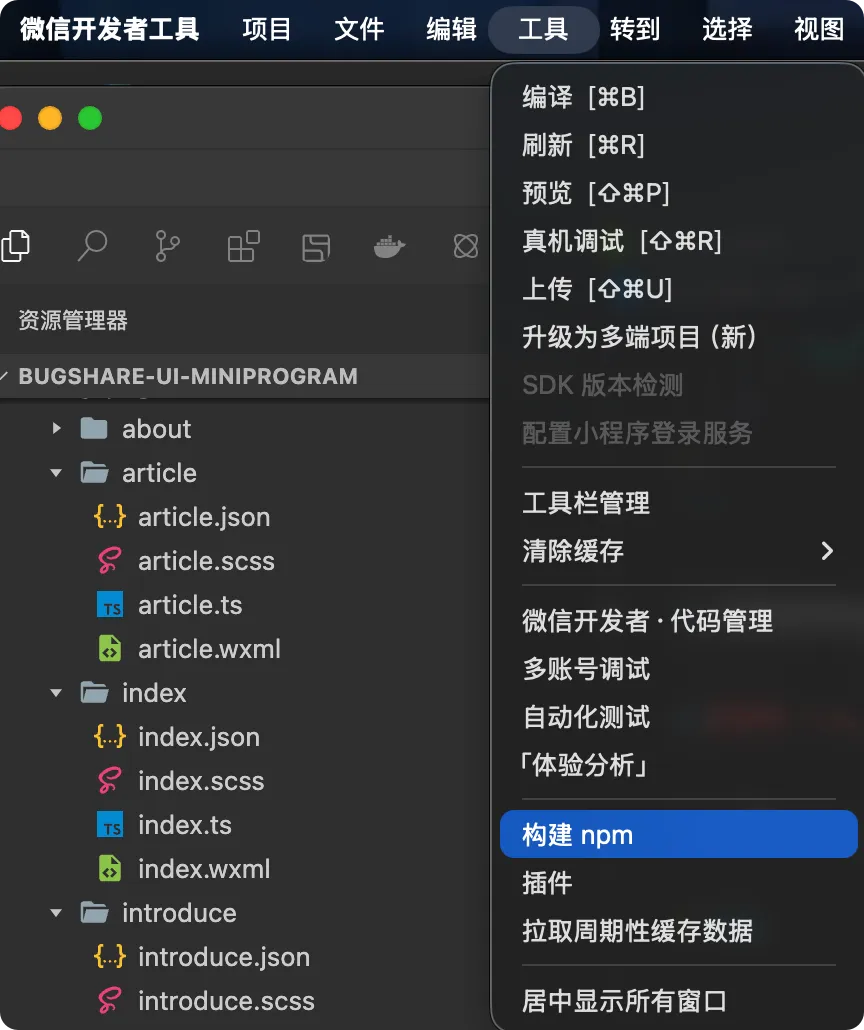
Task: Collapse the BUGSHARE-UI-MINIPROGRAM project header
Action: point(188,376)
